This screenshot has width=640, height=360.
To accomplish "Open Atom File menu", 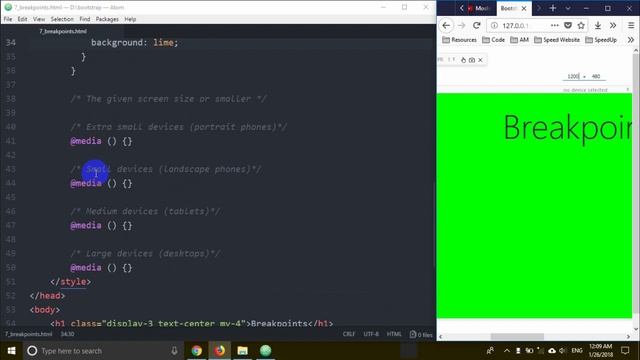I will 8,19.
